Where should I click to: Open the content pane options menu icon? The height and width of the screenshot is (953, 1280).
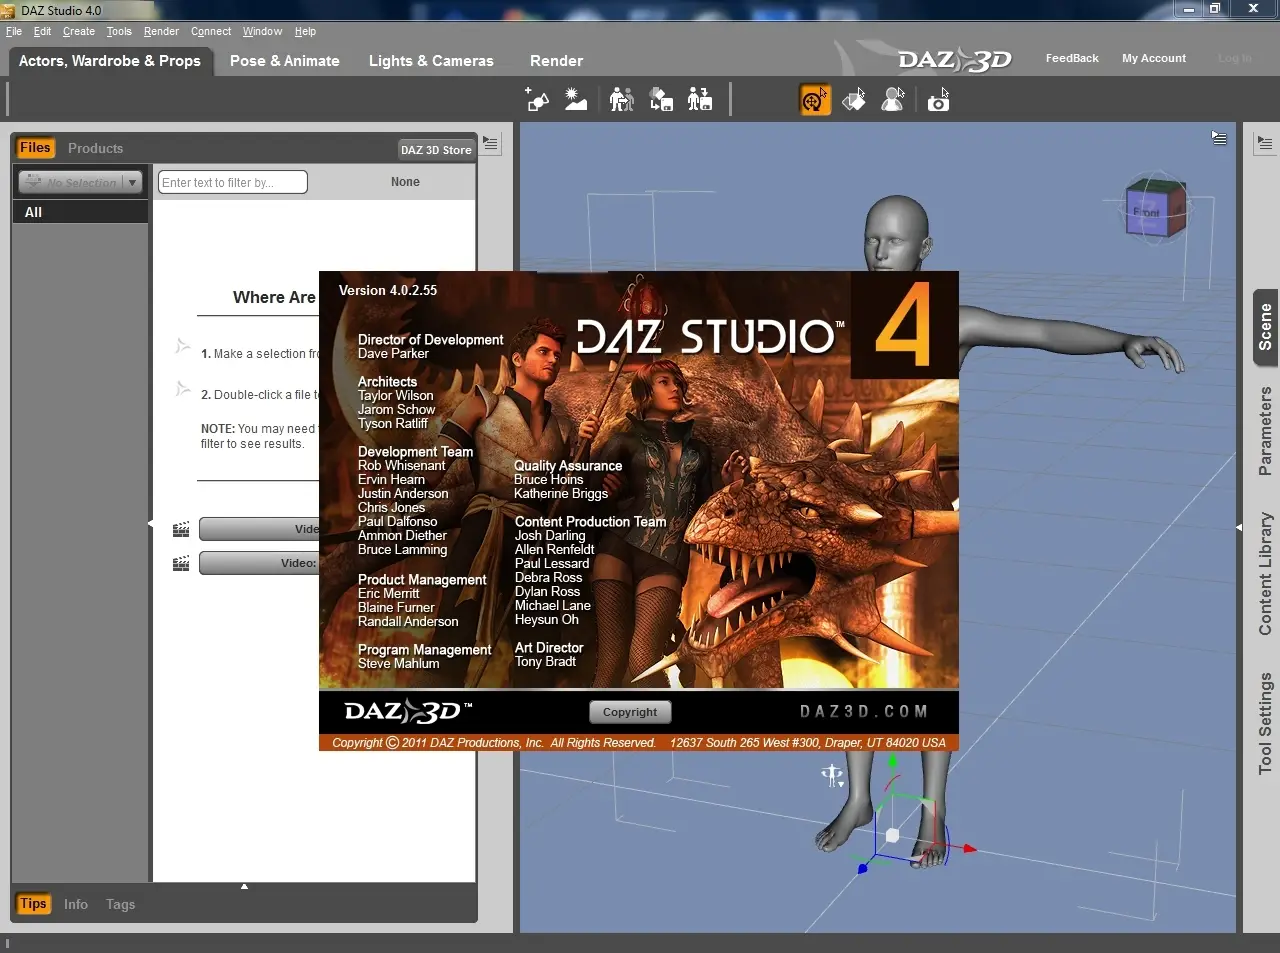point(490,144)
